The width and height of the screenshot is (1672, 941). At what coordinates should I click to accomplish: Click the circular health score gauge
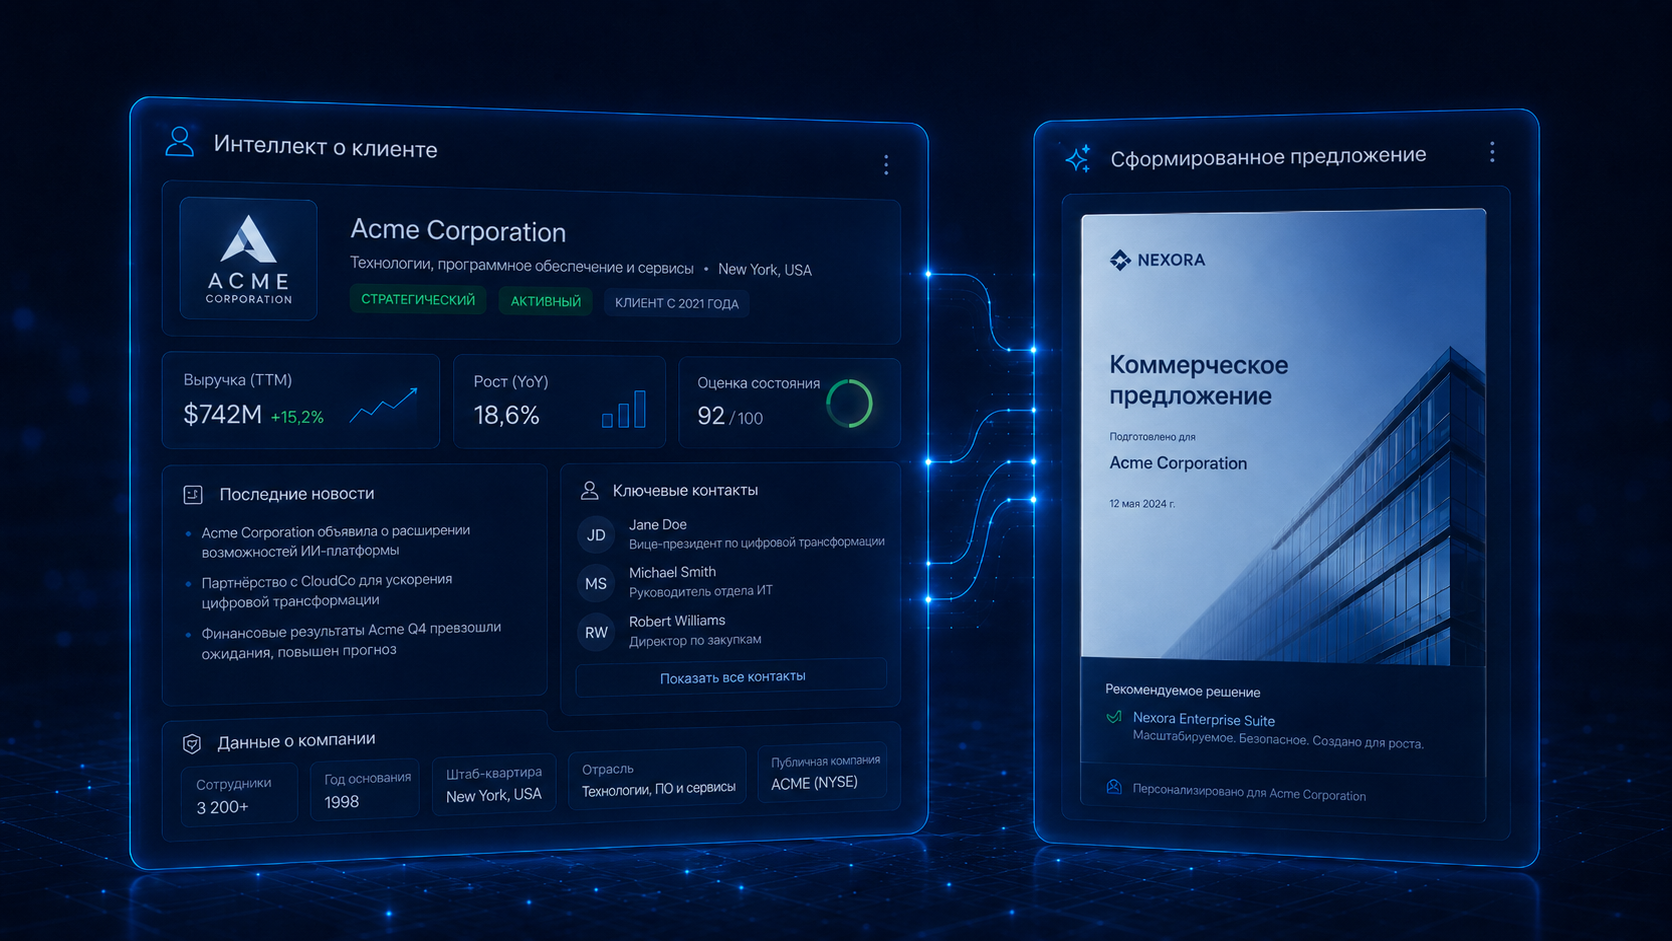[x=849, y=404]
